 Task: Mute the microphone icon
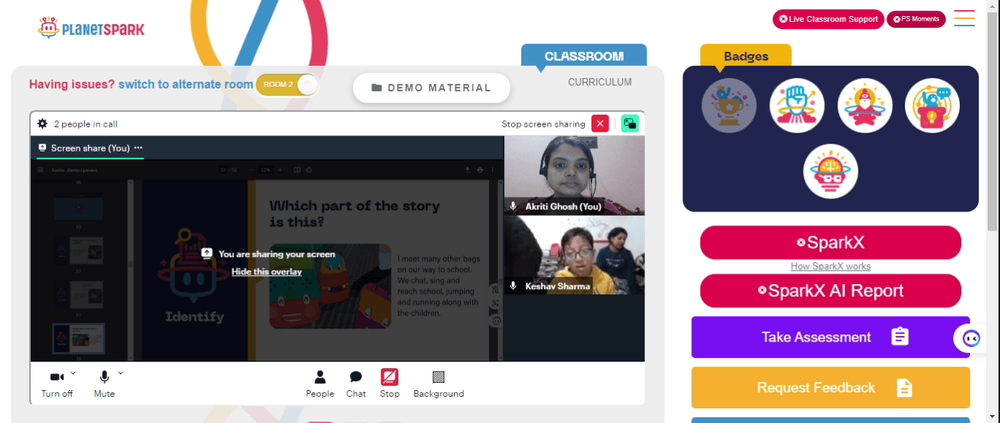coord(105,377)
